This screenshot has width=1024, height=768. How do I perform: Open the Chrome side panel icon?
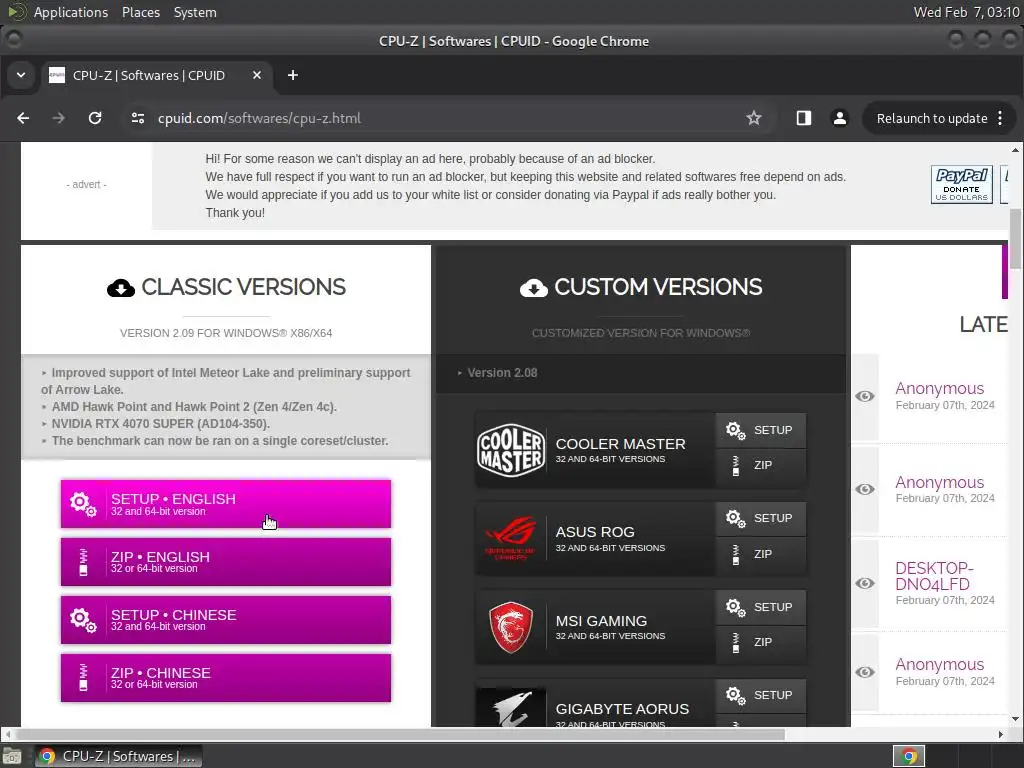tap(804, 118)
